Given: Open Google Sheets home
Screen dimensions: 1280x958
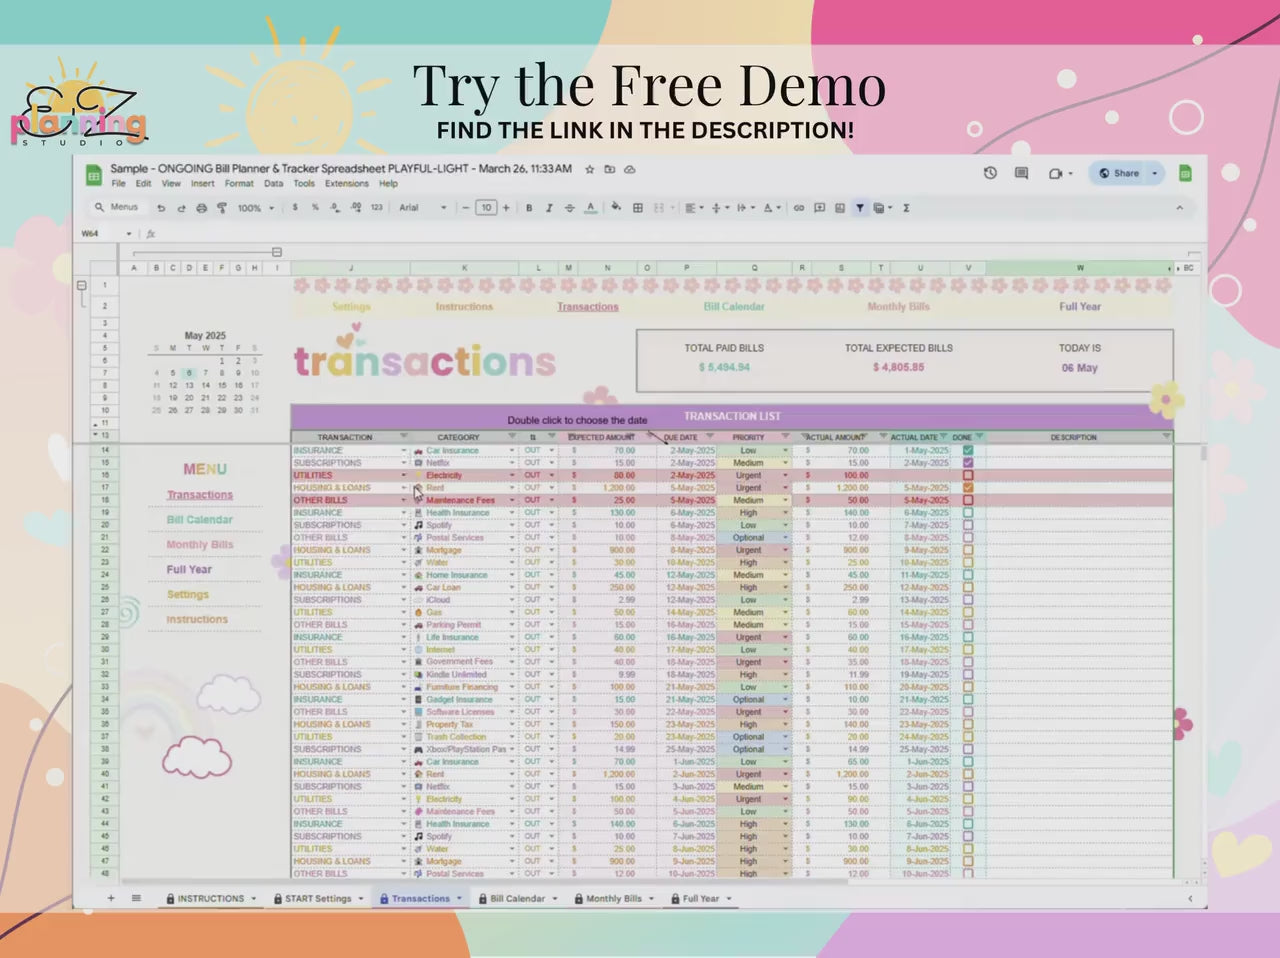Looking at the screenshot, I should [x=93, y=175].
